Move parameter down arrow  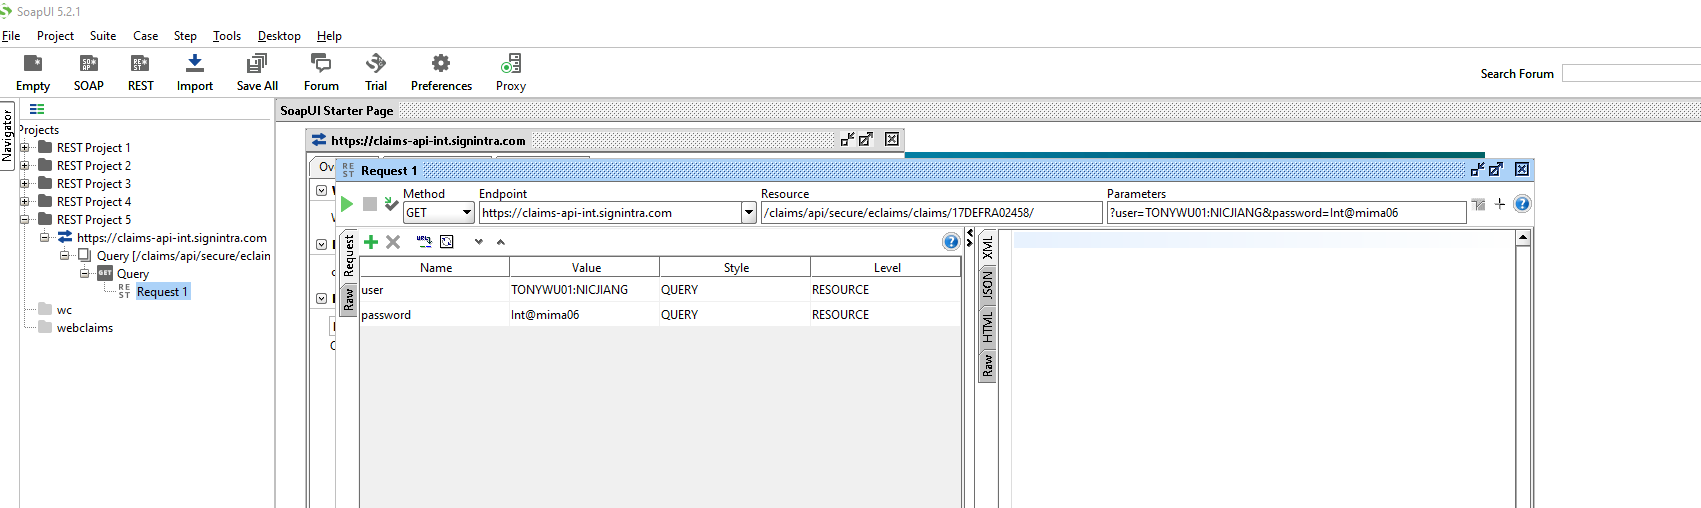point(479,242)
